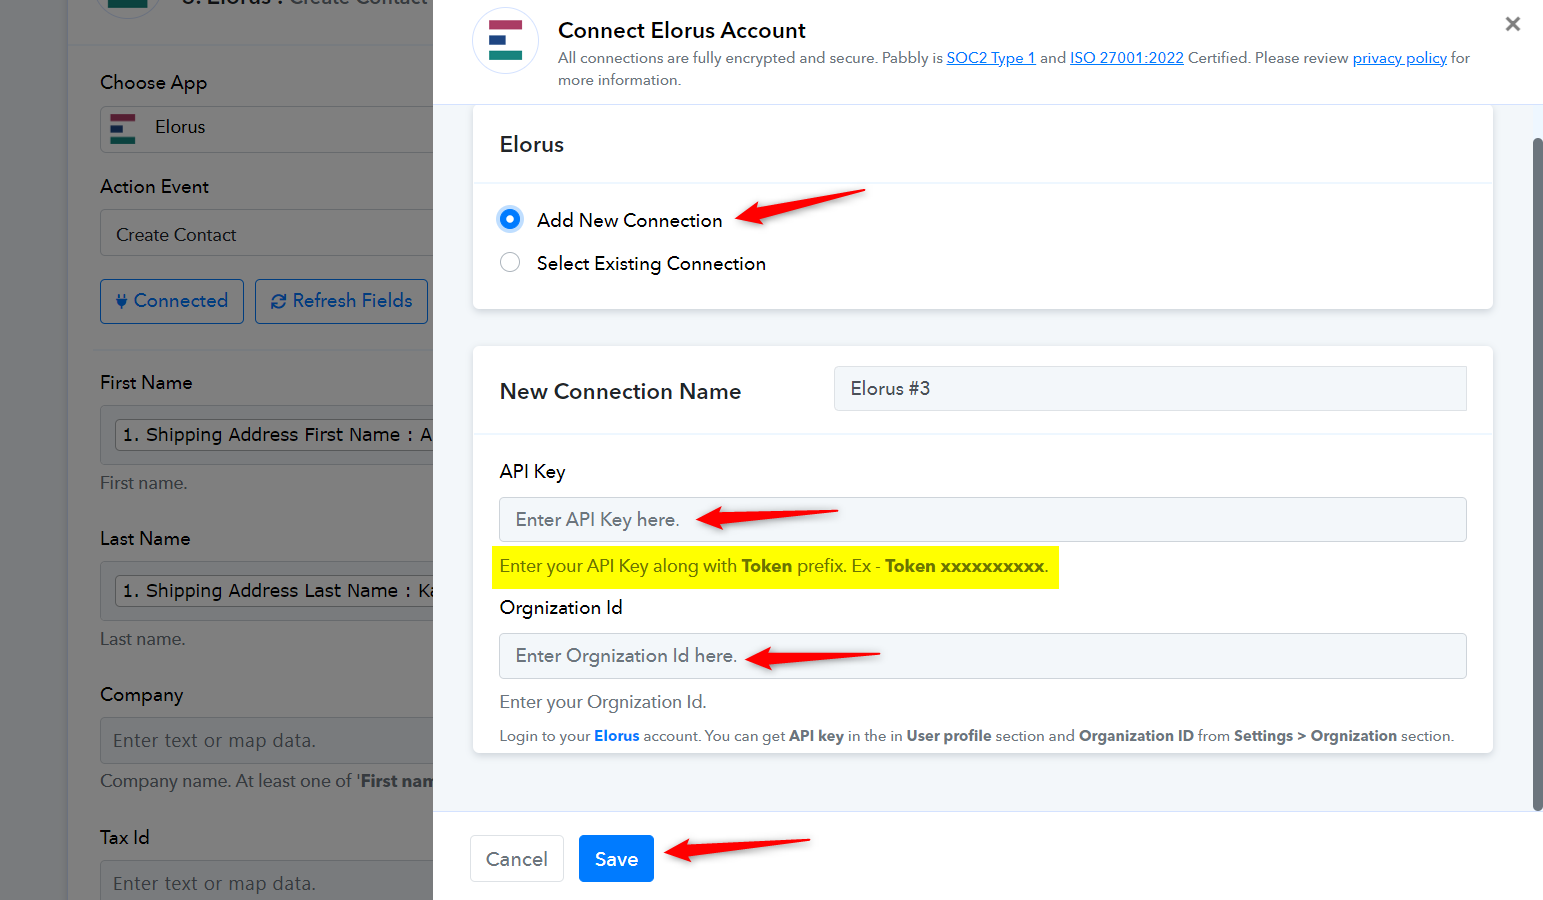Open the Action Event Create Contact dropdown

tap(267, 233)
